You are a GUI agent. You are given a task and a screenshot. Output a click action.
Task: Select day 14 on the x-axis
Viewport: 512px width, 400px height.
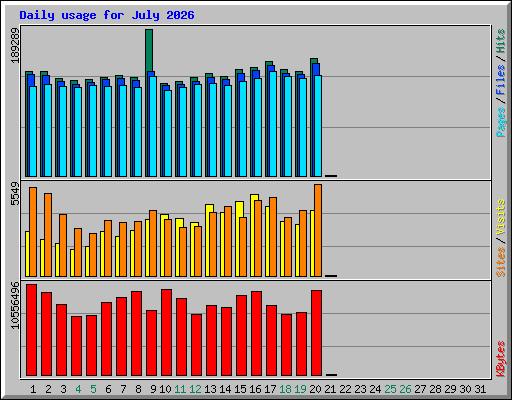coord(225,389)
